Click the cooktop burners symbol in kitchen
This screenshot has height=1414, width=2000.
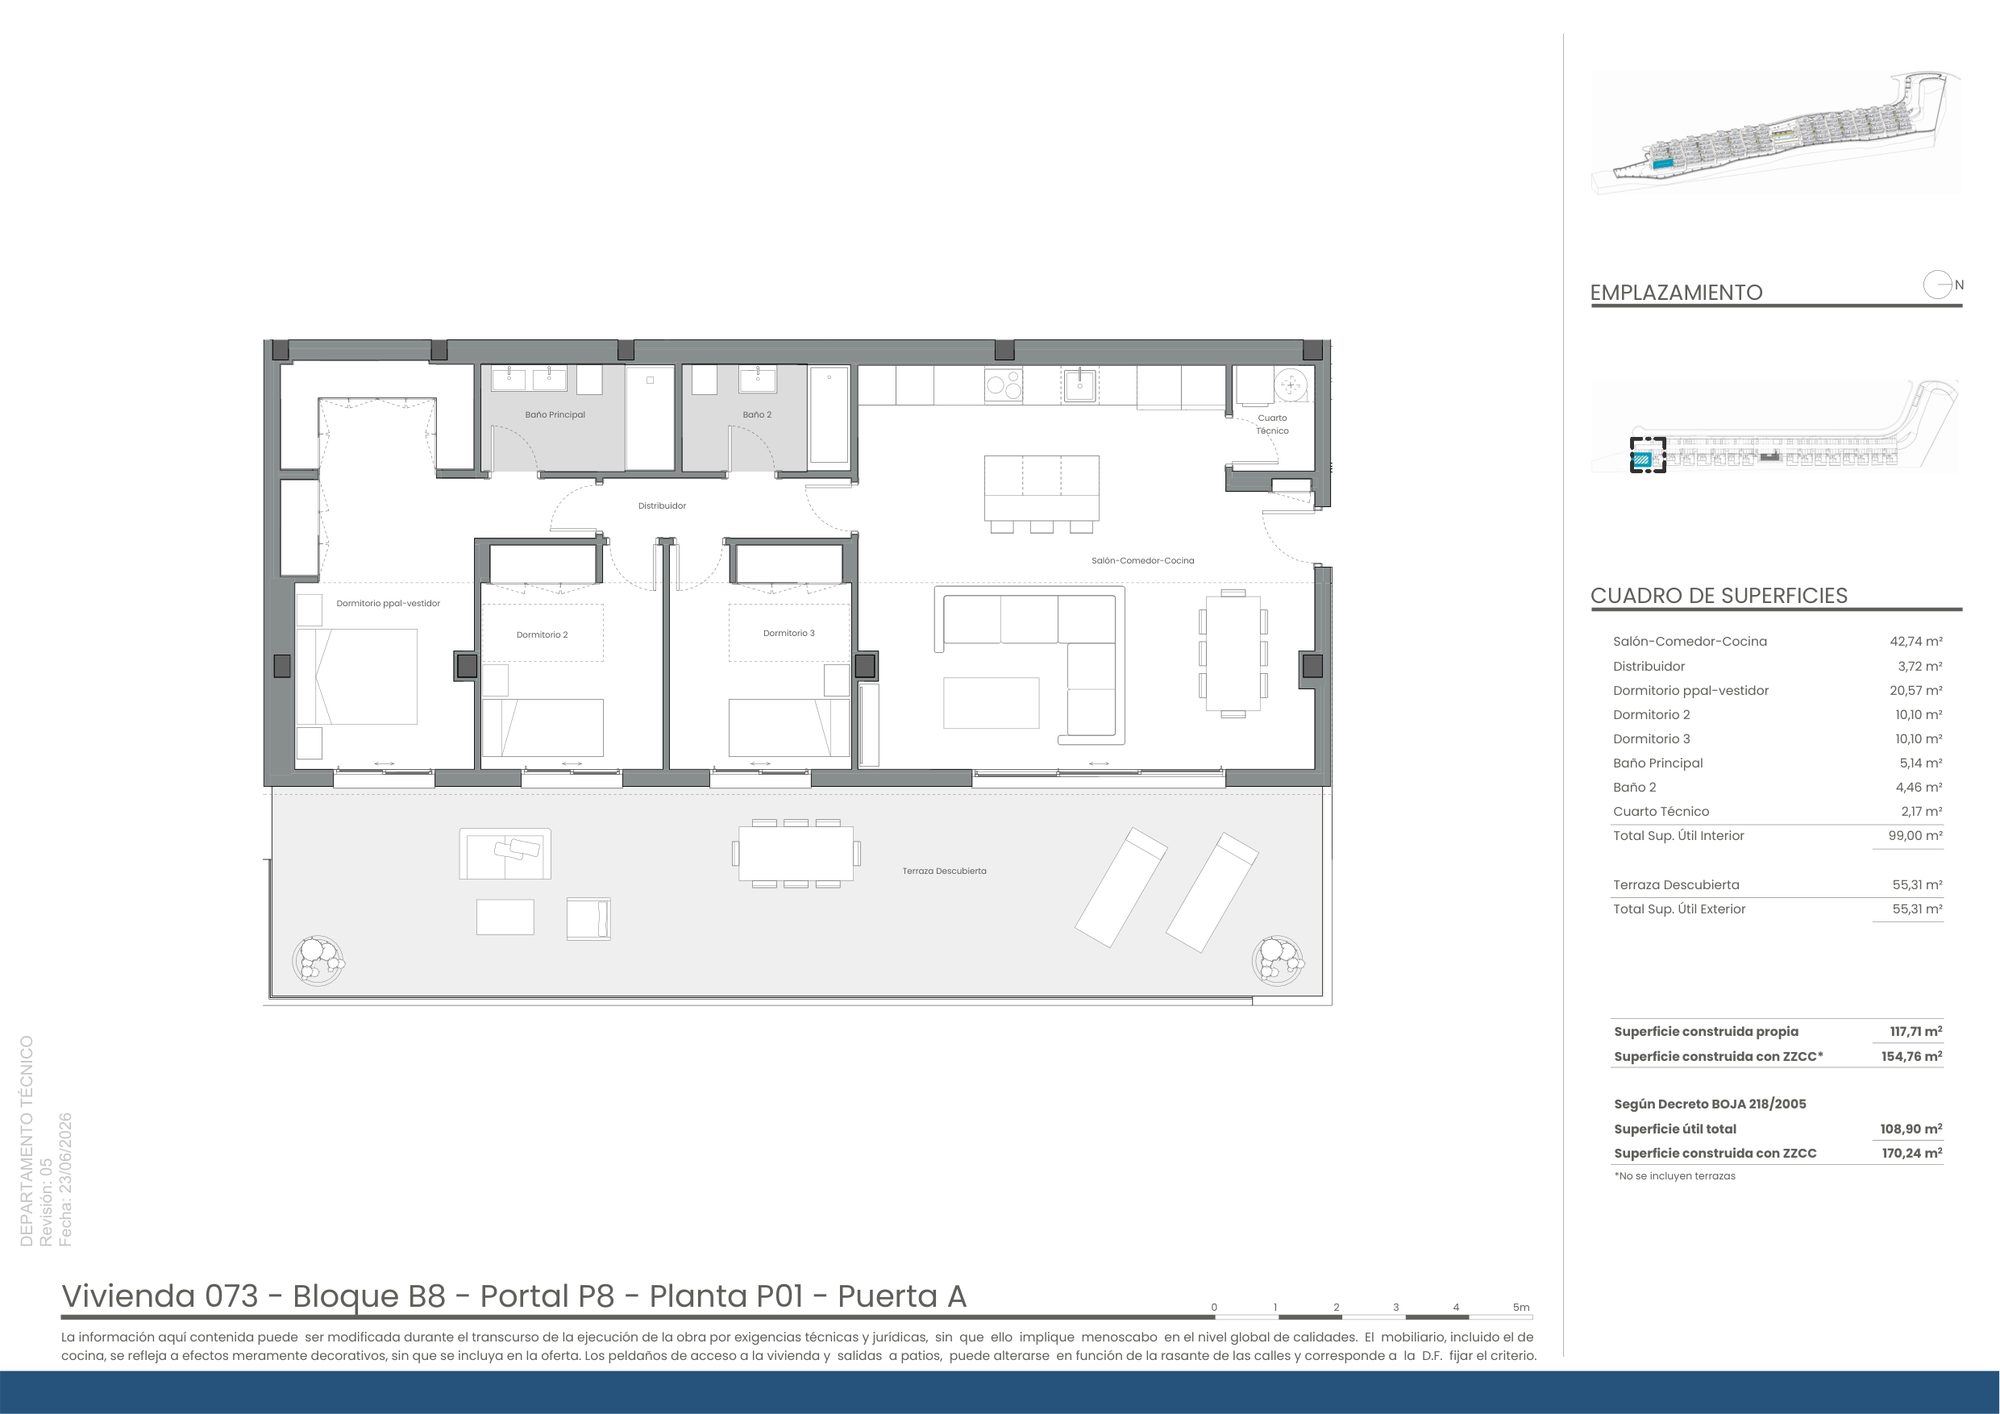point(1003,385)
